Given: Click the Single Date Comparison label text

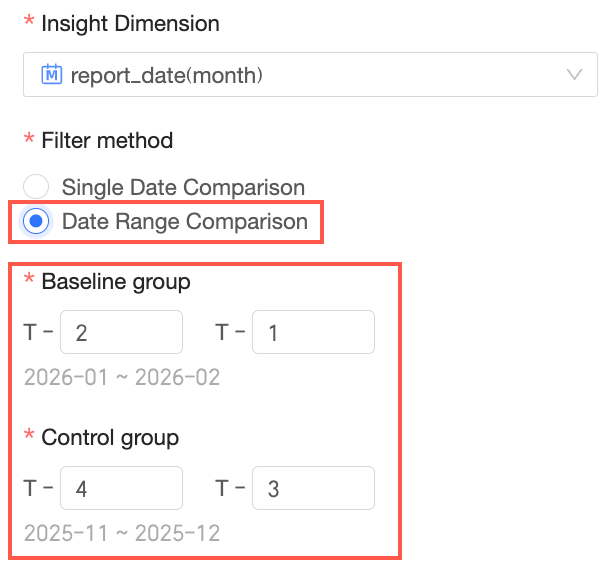Looking at the screenshot, I should 183,187.
